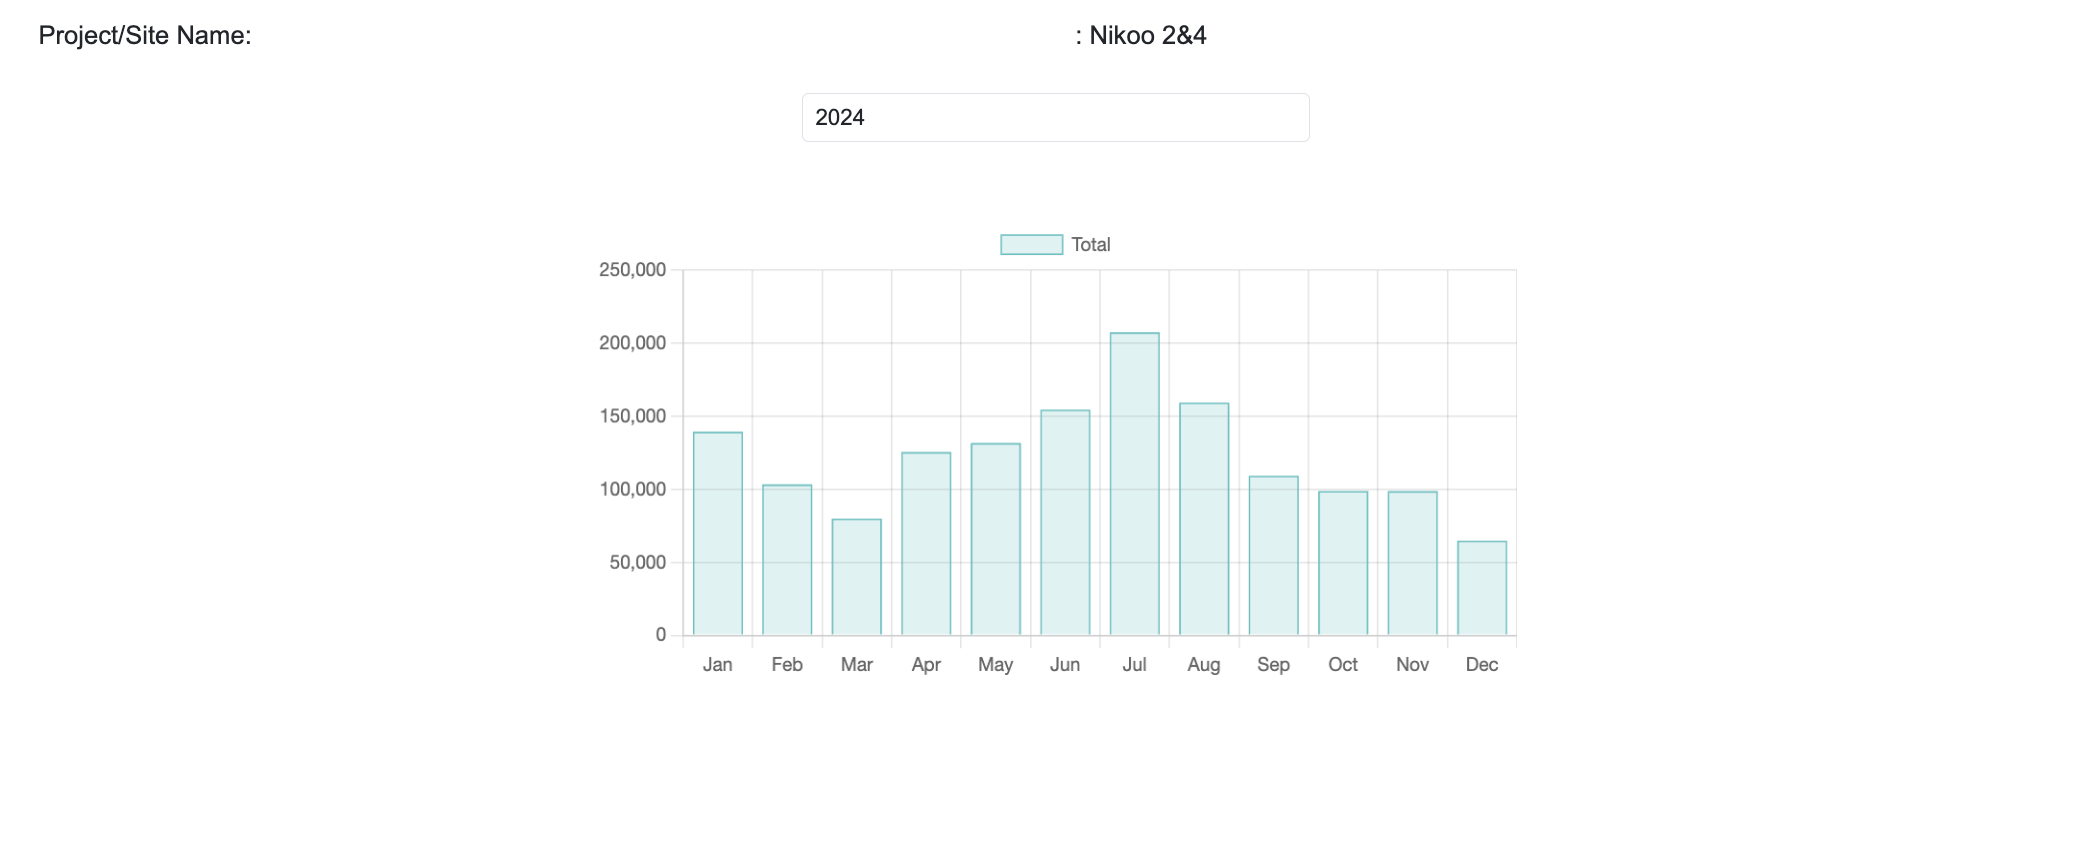Viewport: 2090px width, 846px height.
Task: Select the June bar
Action: (1065, 523)
